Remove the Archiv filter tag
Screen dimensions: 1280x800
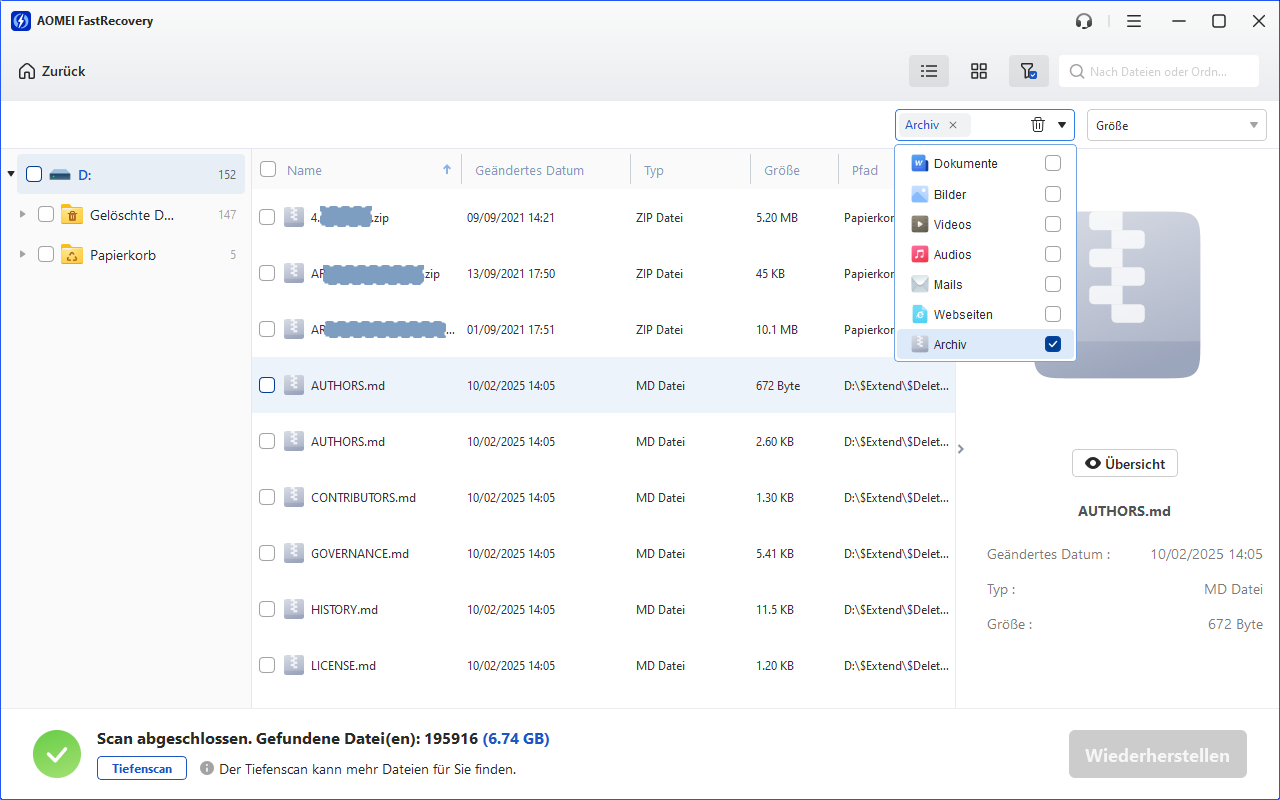click(953, 125)
